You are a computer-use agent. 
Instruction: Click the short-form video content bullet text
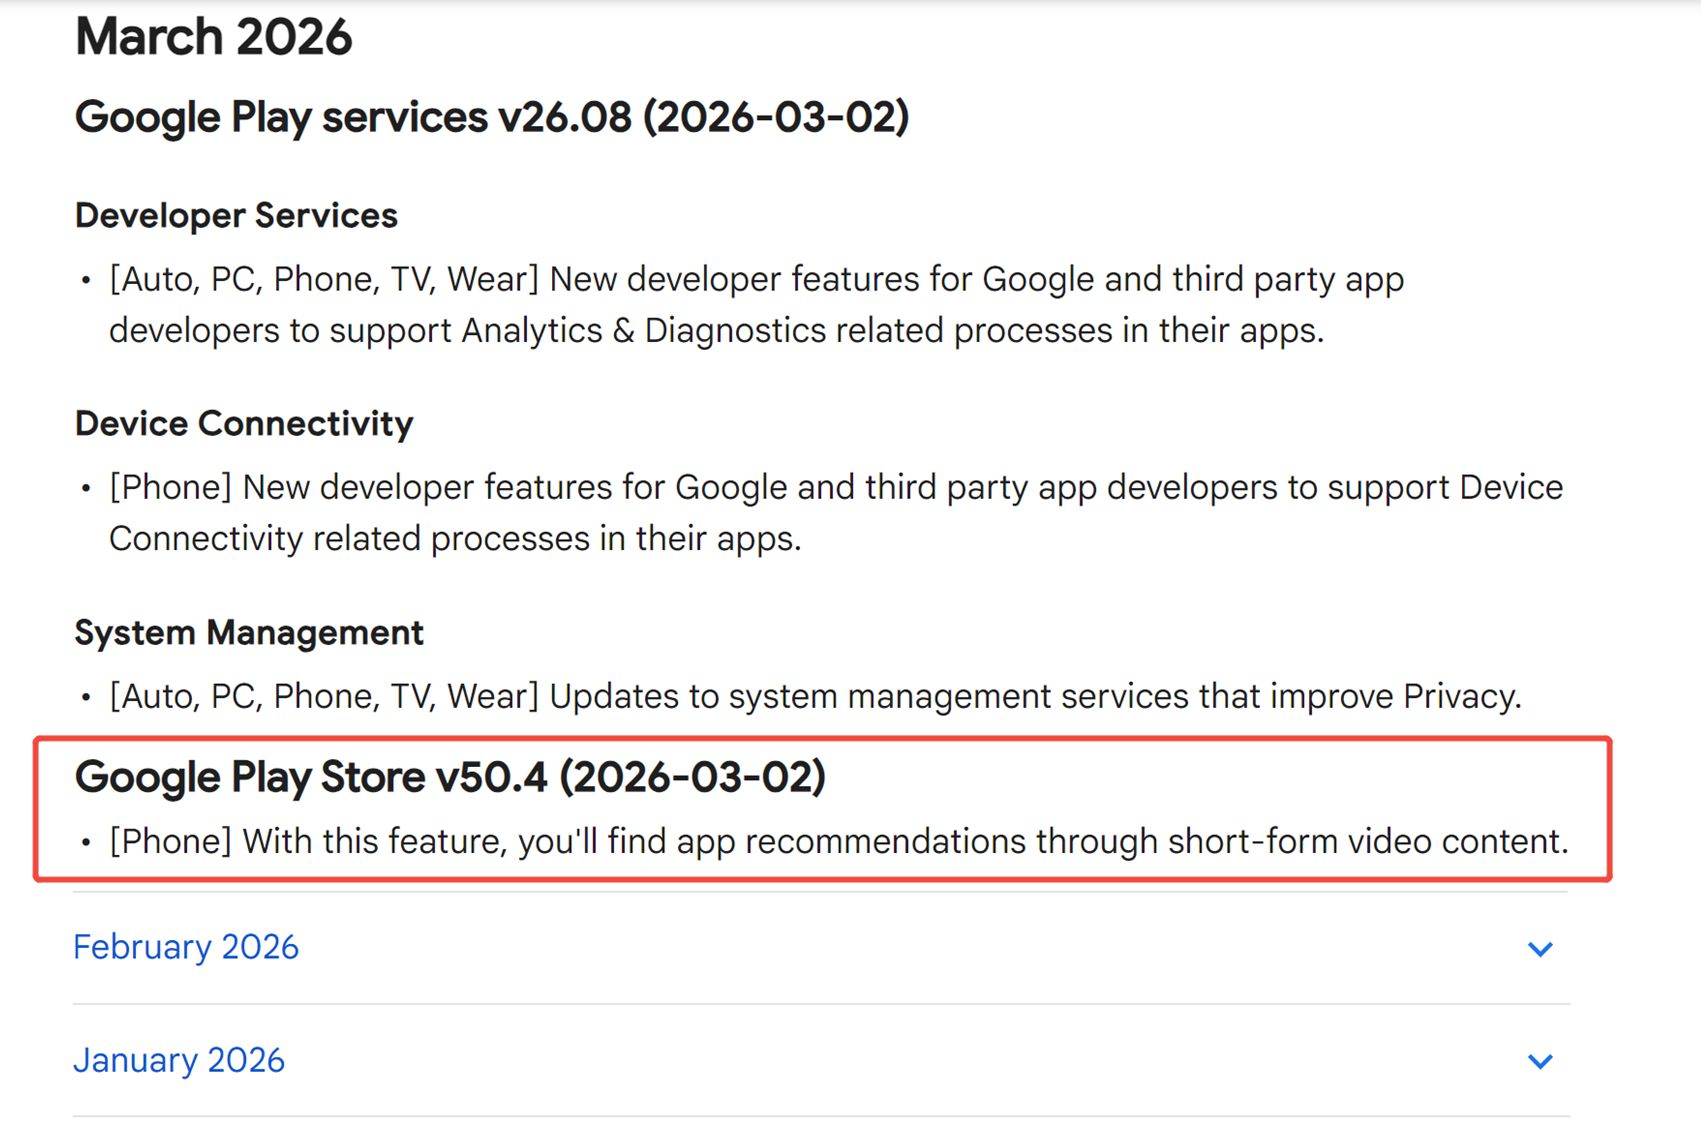pos(840,841)
